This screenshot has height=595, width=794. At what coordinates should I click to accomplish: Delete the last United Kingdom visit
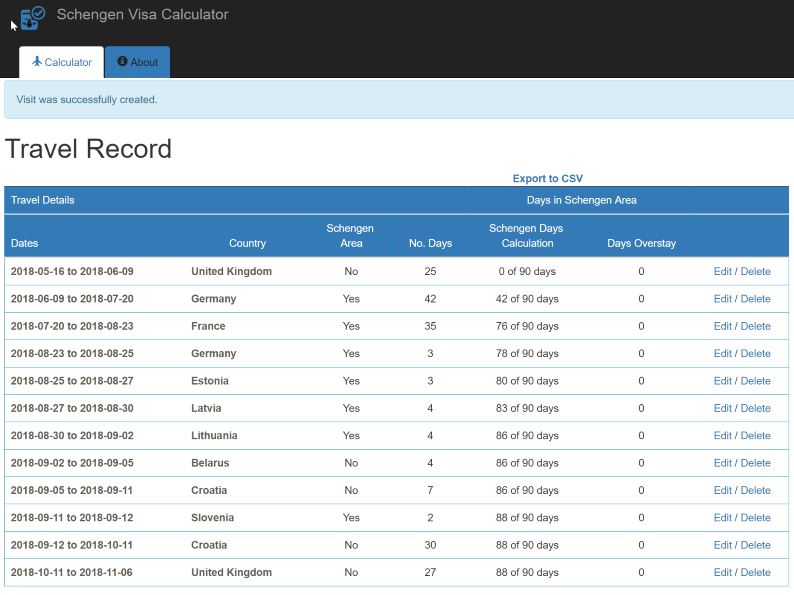(x=755, y=573)
